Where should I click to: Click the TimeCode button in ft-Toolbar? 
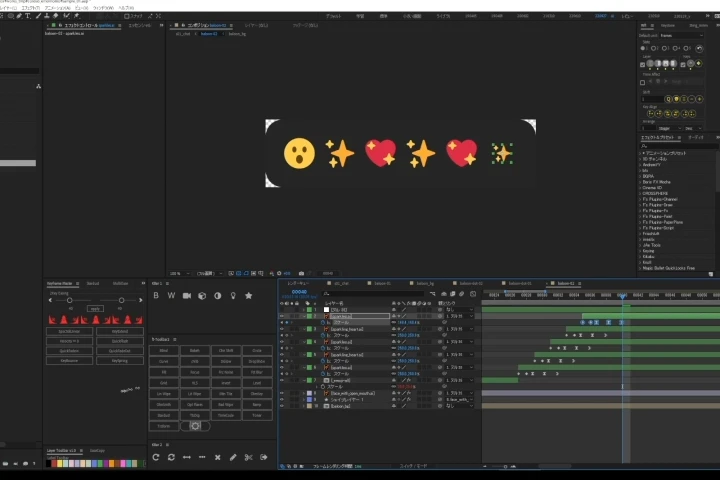click(226, 415)
